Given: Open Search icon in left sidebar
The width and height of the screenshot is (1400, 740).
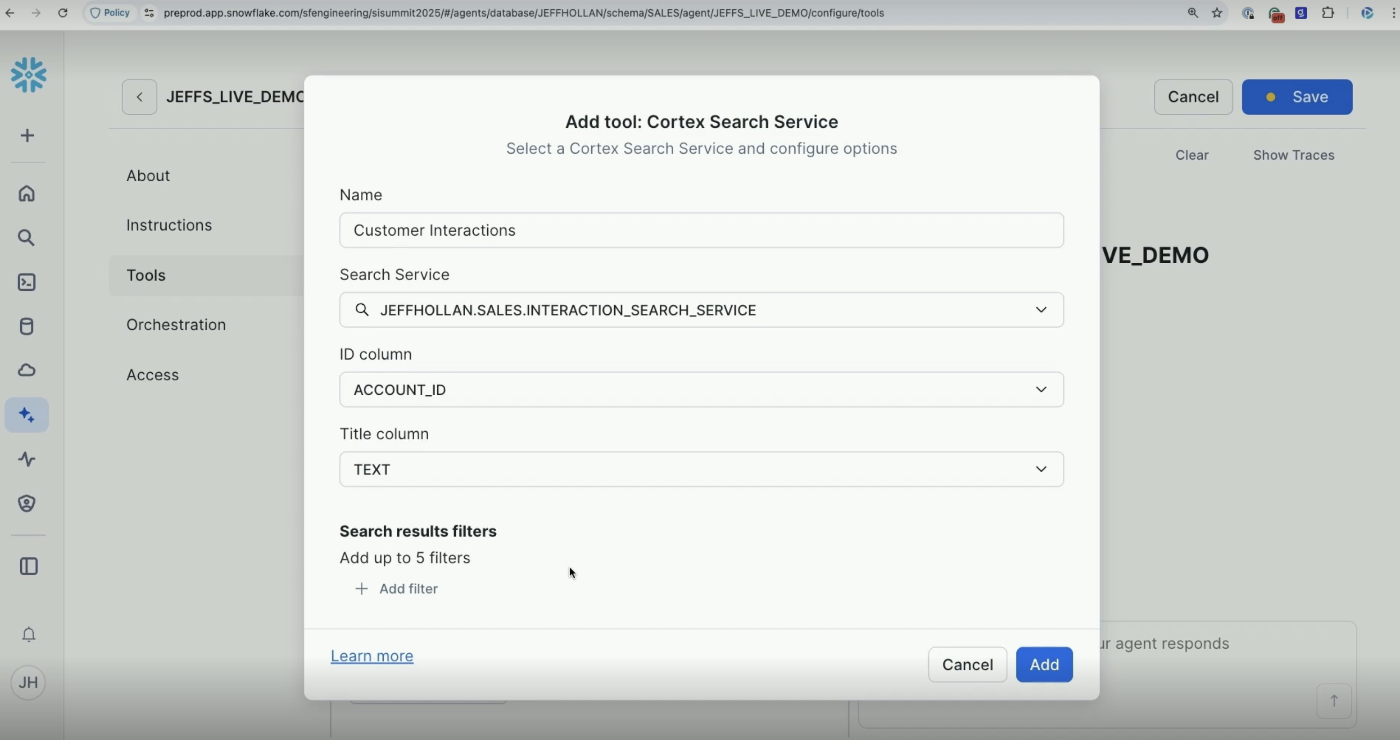Looking at the screenshot, I should 27,238.
